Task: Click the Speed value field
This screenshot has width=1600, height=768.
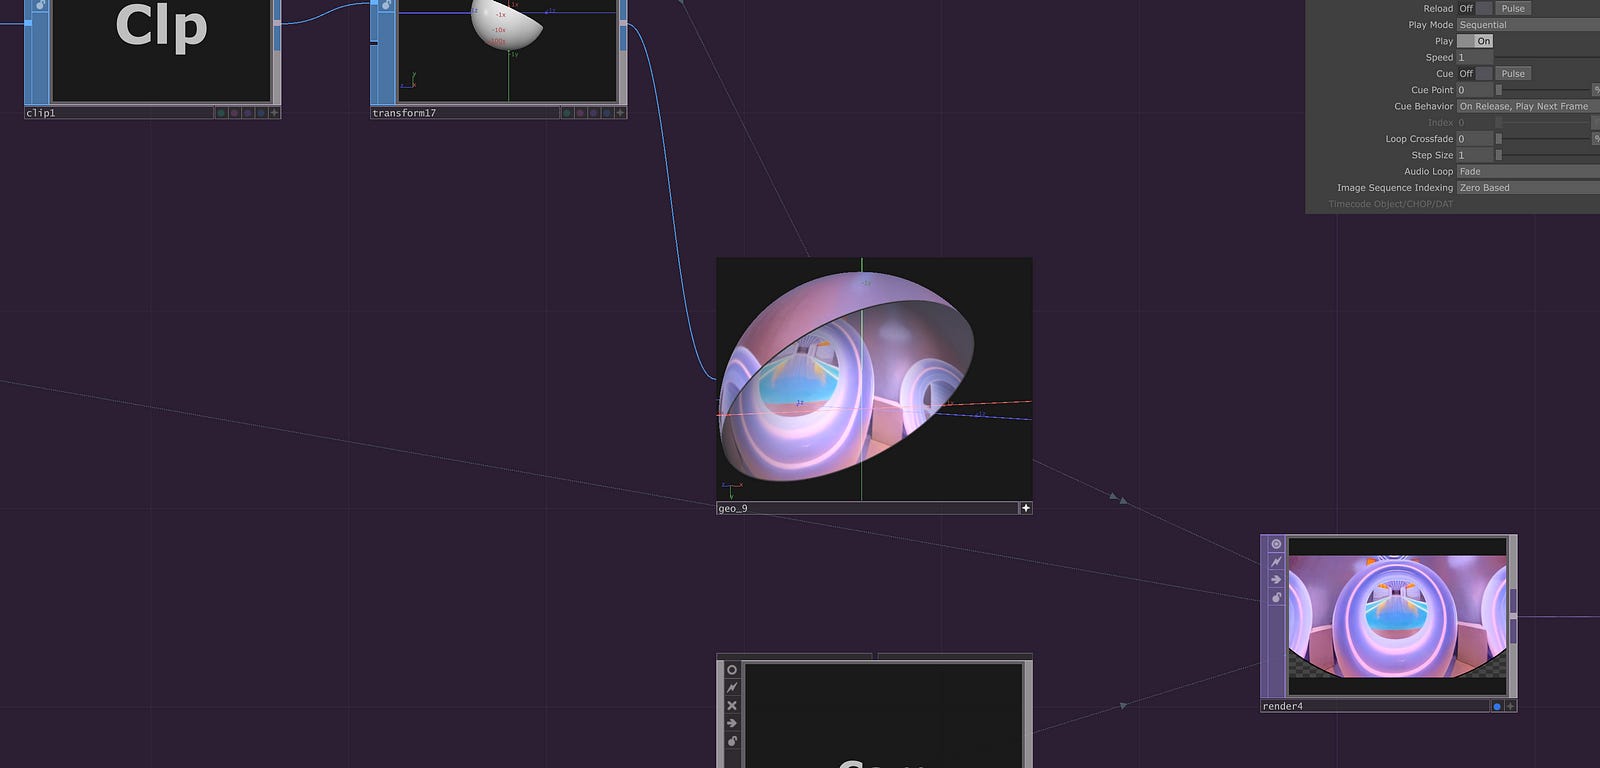Action: tap(1475, 57)
